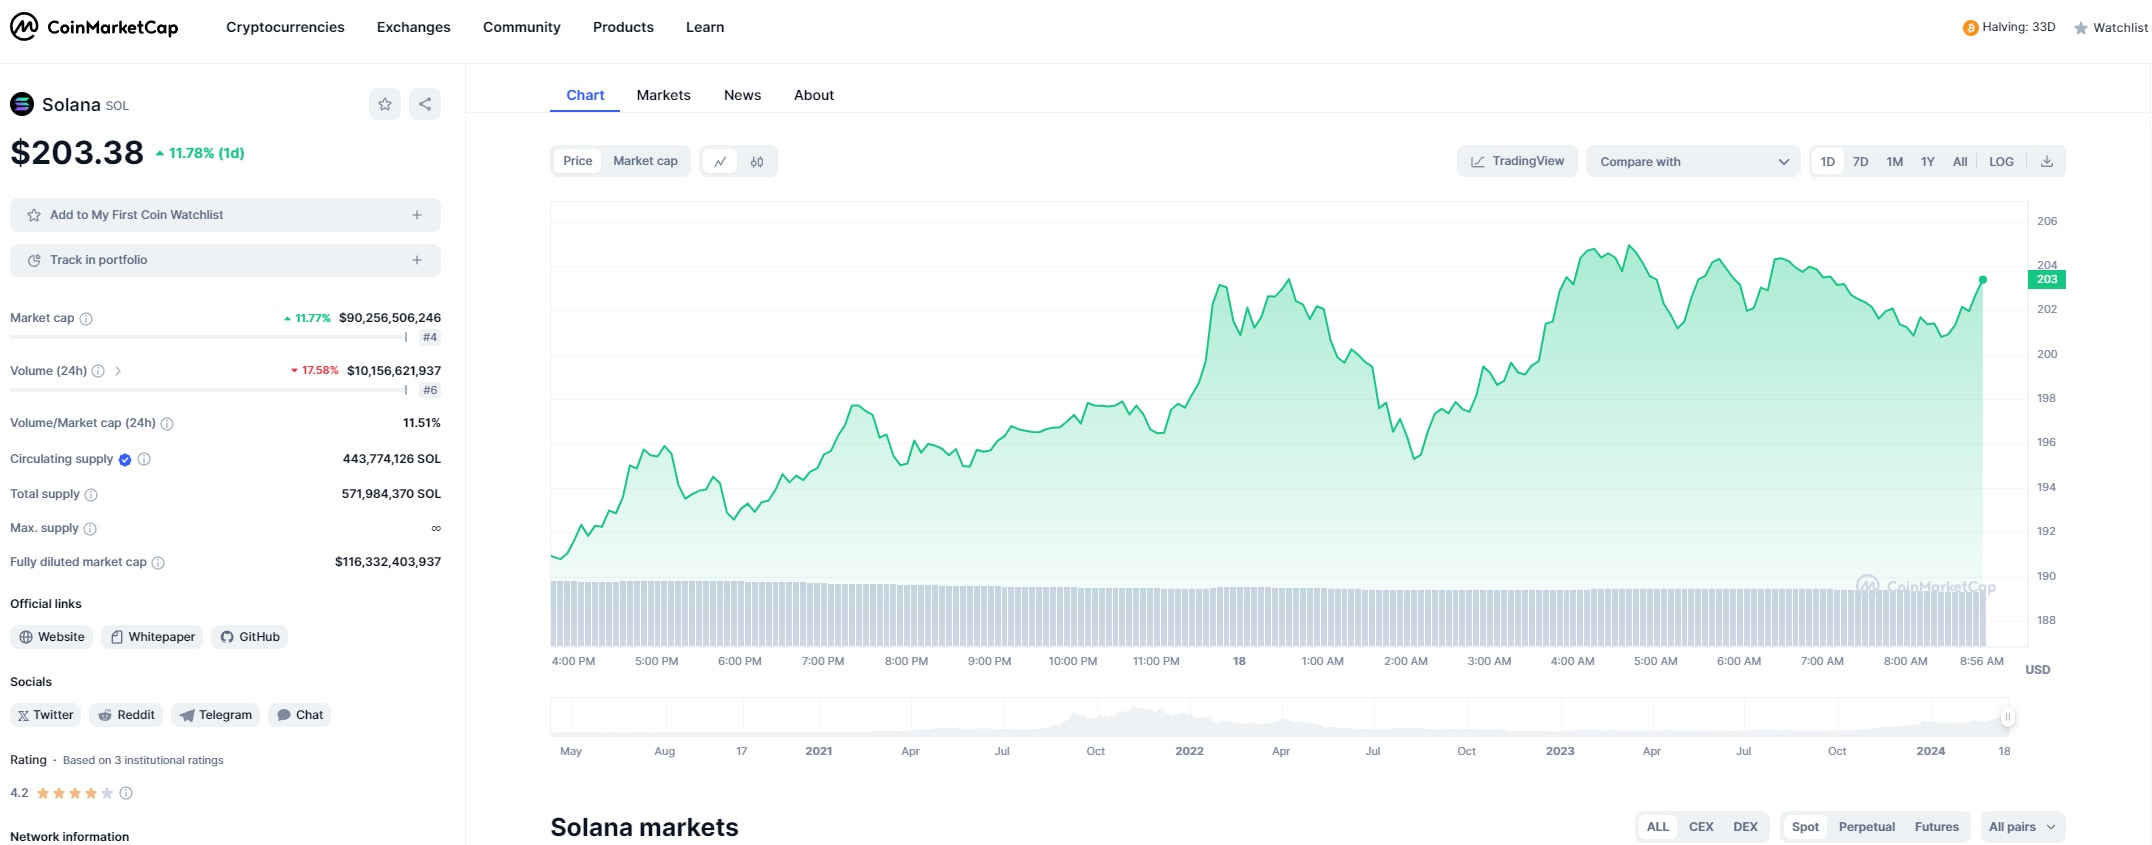Switch to Chart tab

pyautogui.click(x=585, y=95)
